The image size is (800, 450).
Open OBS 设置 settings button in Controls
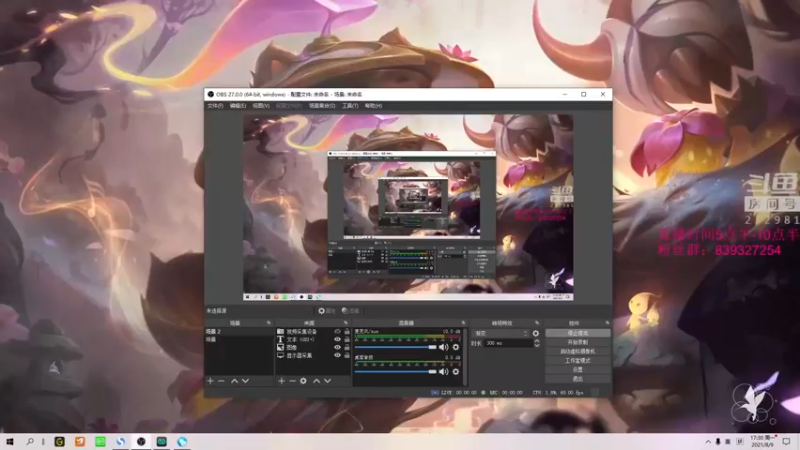point(578,369)
